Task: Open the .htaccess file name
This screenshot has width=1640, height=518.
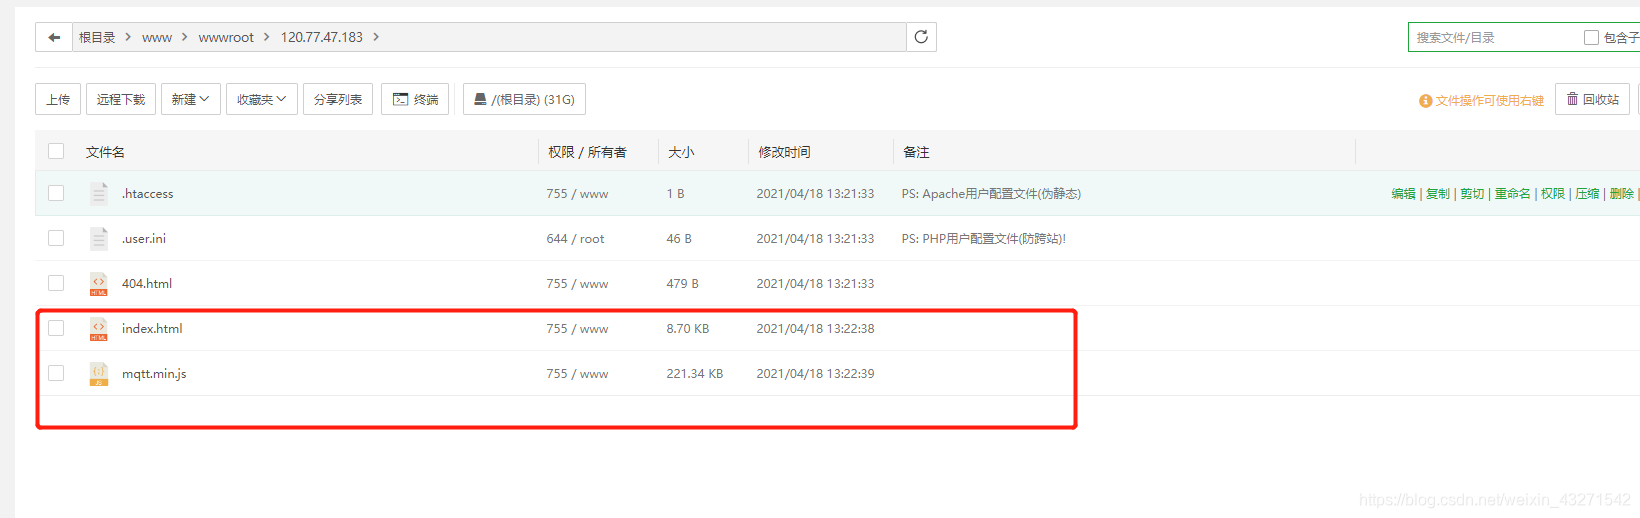Action: (x=147, y=193)
